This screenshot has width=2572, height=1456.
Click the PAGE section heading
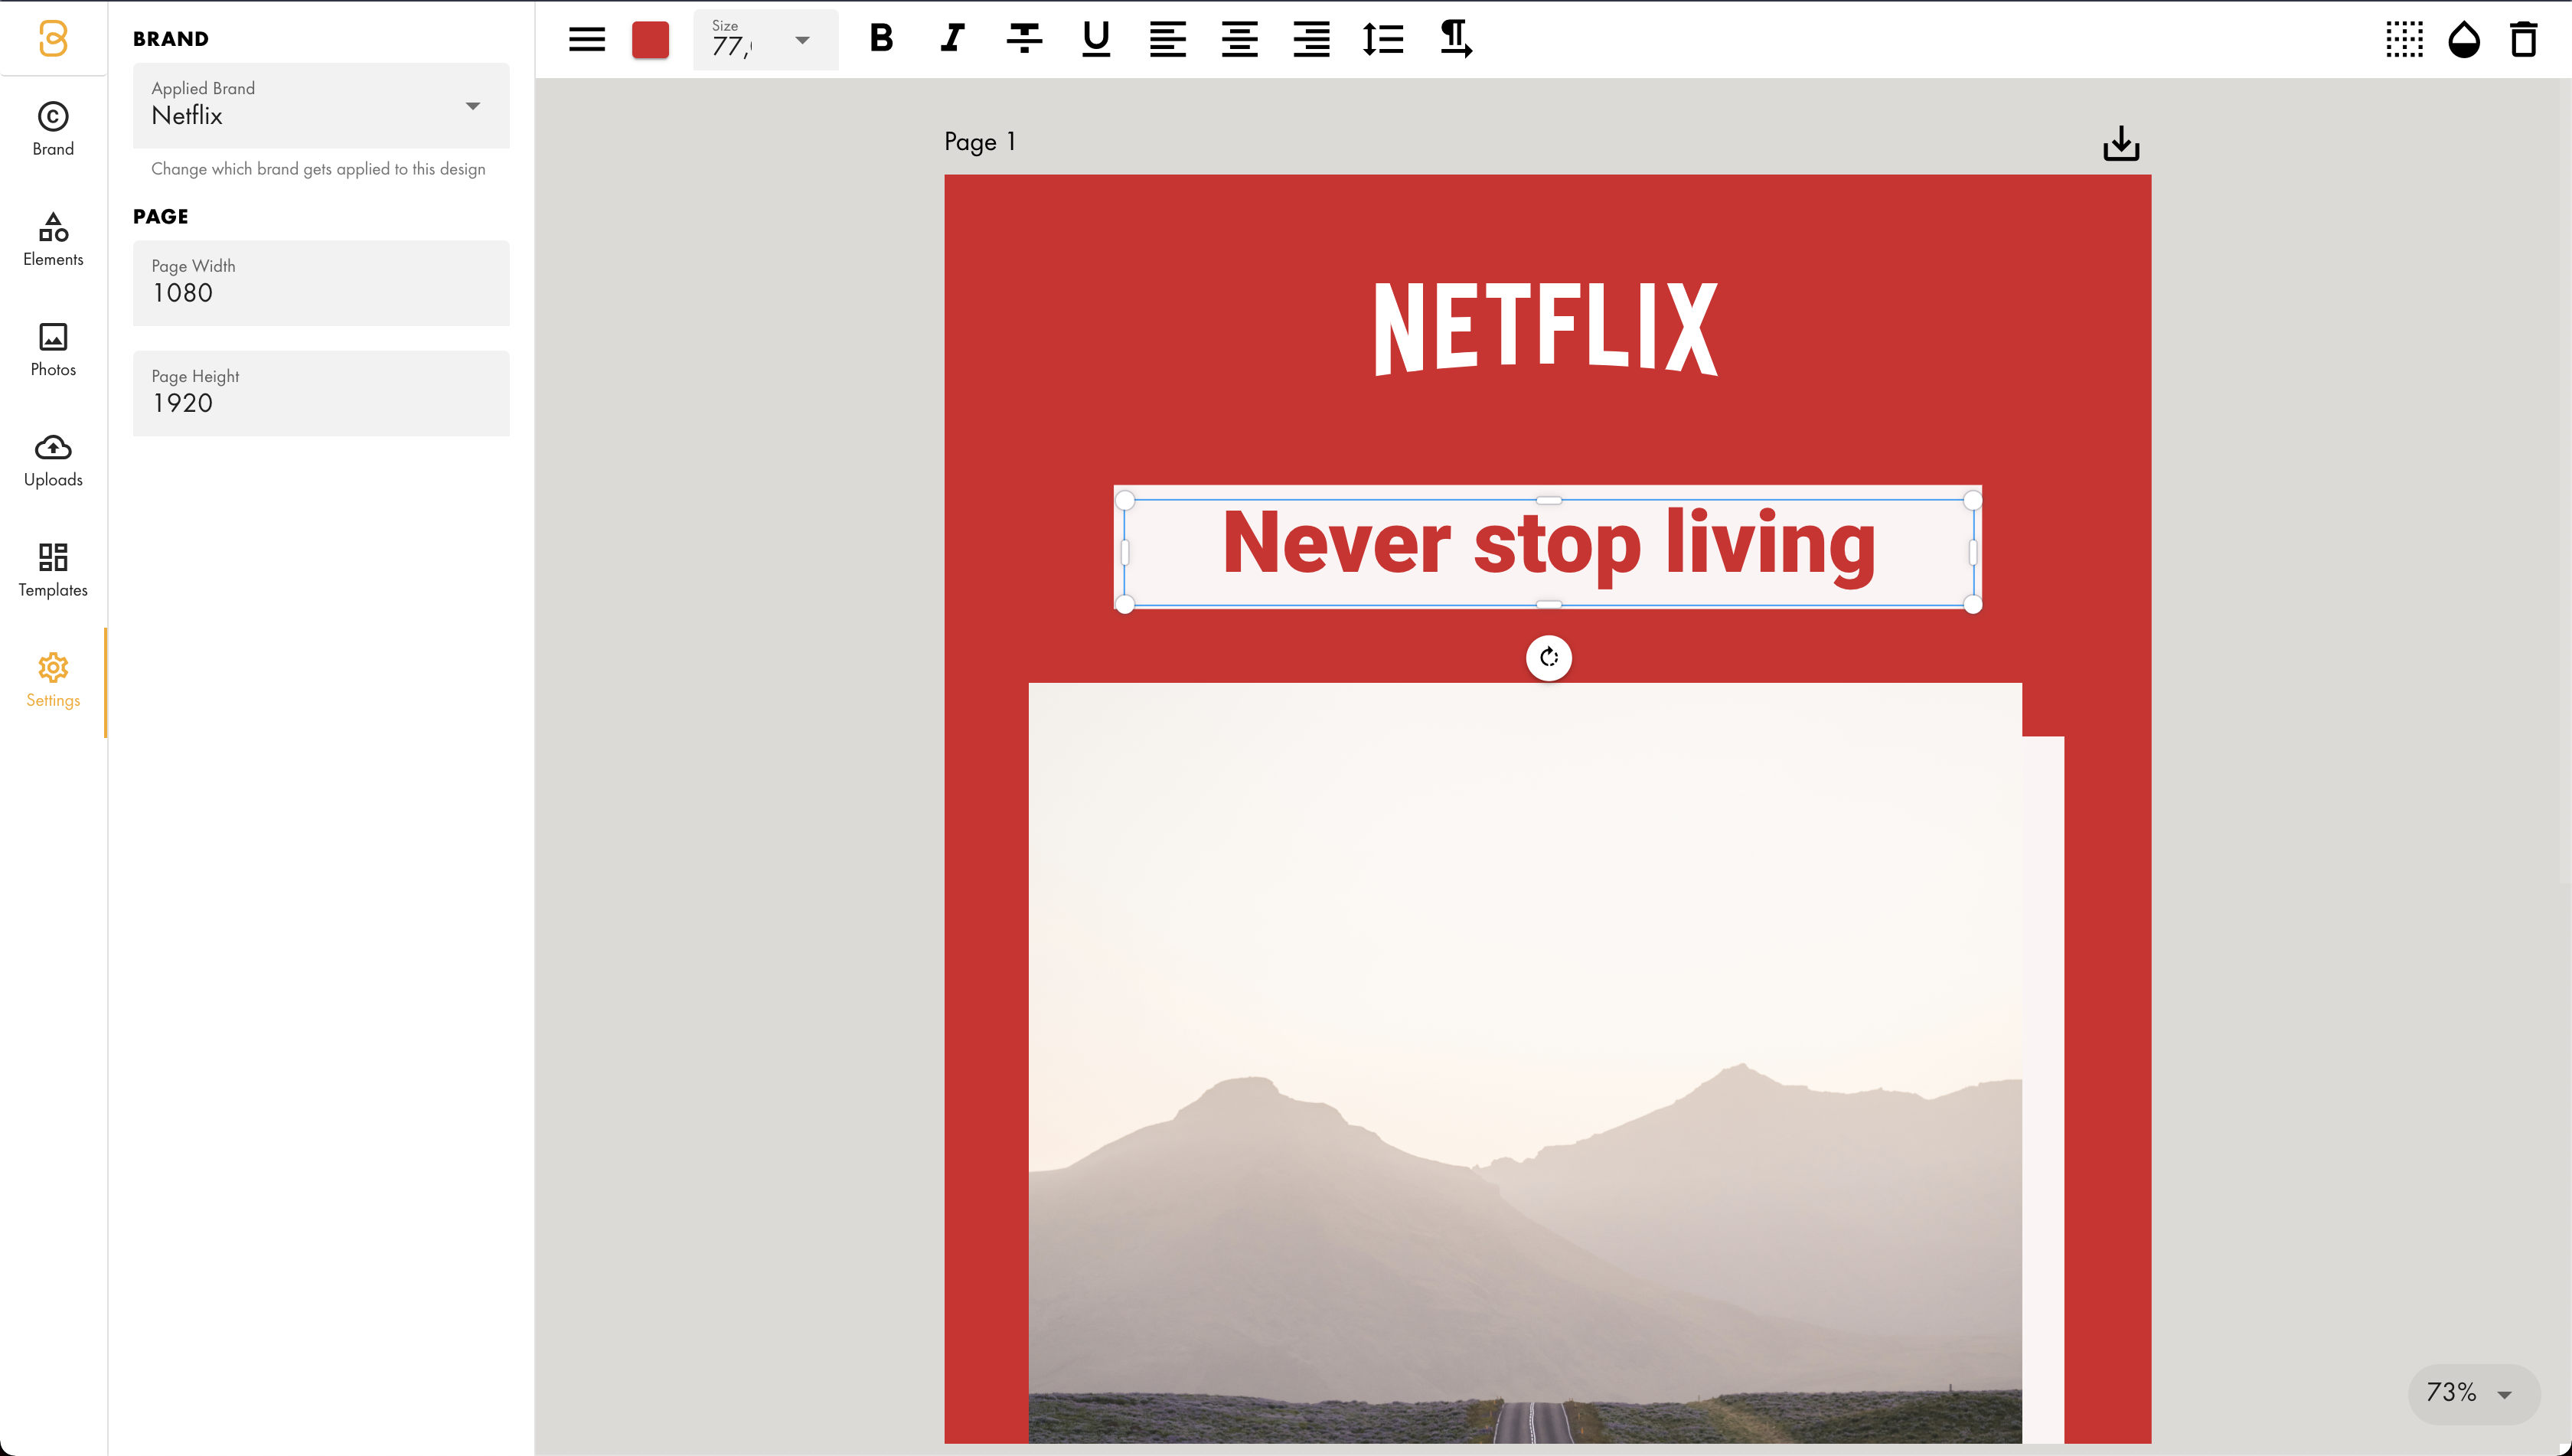[x=161, y=216]
